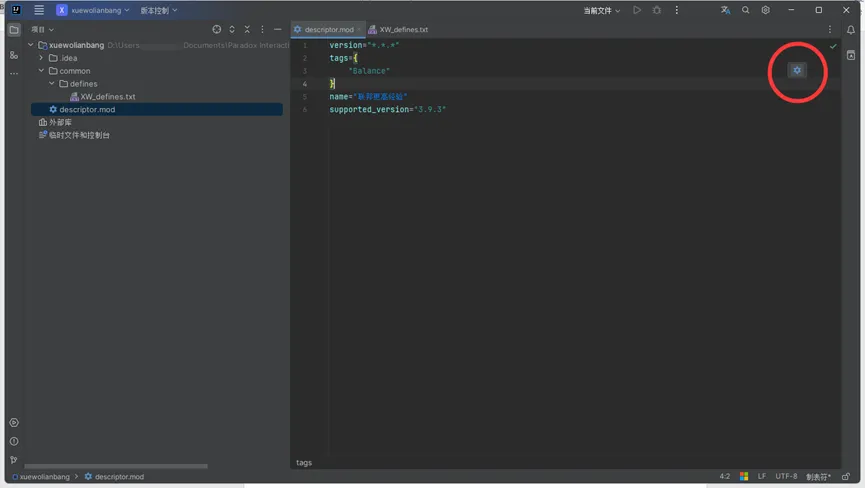Collapse all nodes in the project tree
865x488 pixels.
(247, 30)
